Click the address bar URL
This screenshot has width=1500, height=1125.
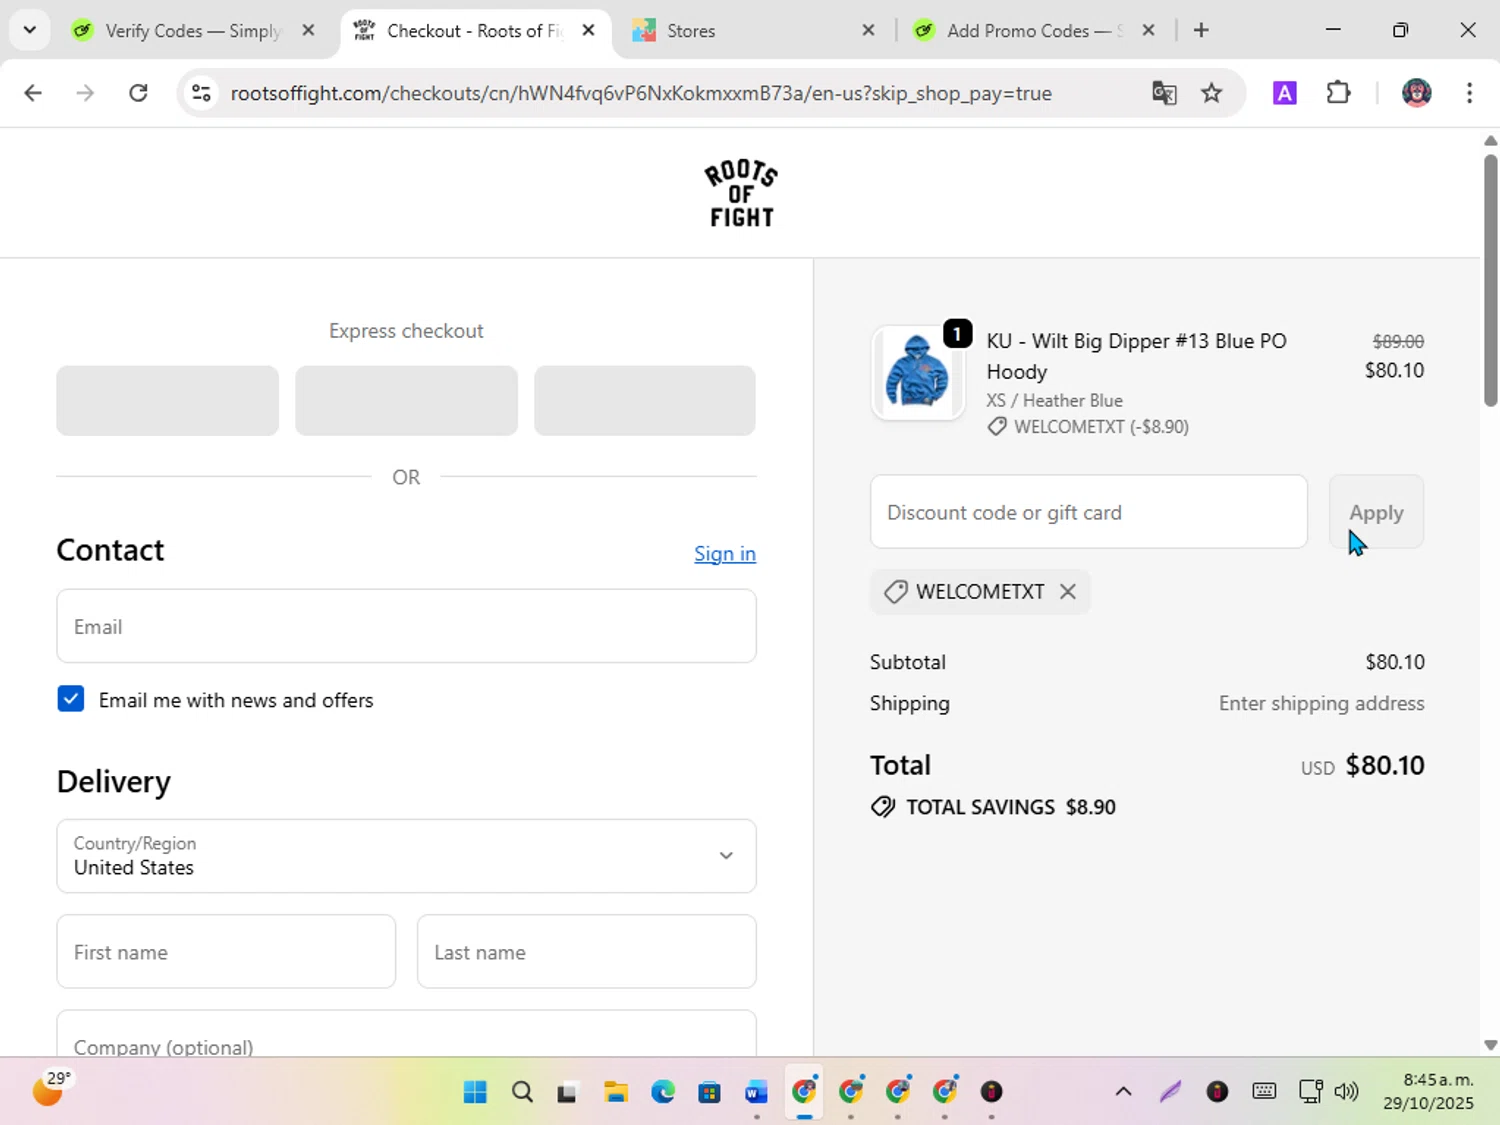pyautogui.click(x=640, y=93)
